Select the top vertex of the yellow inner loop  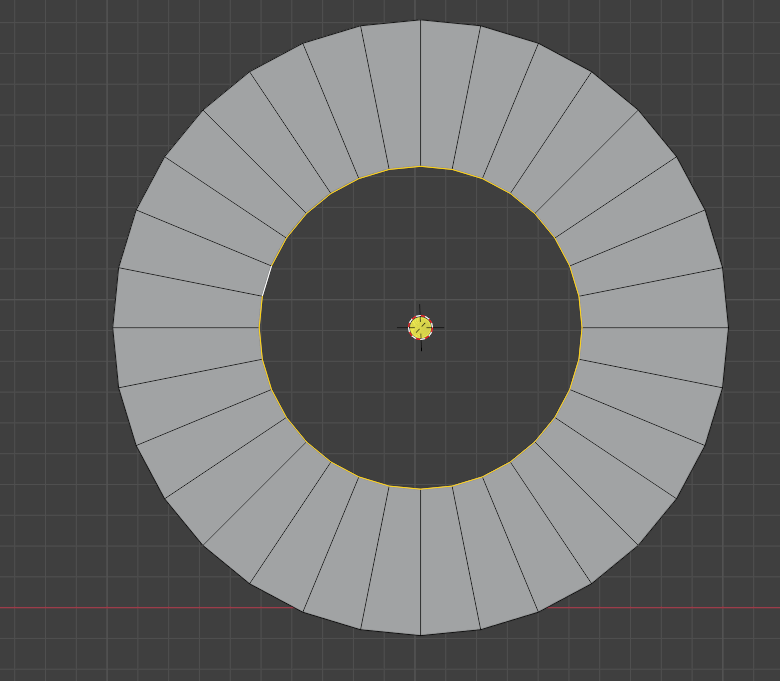(420, 166)
